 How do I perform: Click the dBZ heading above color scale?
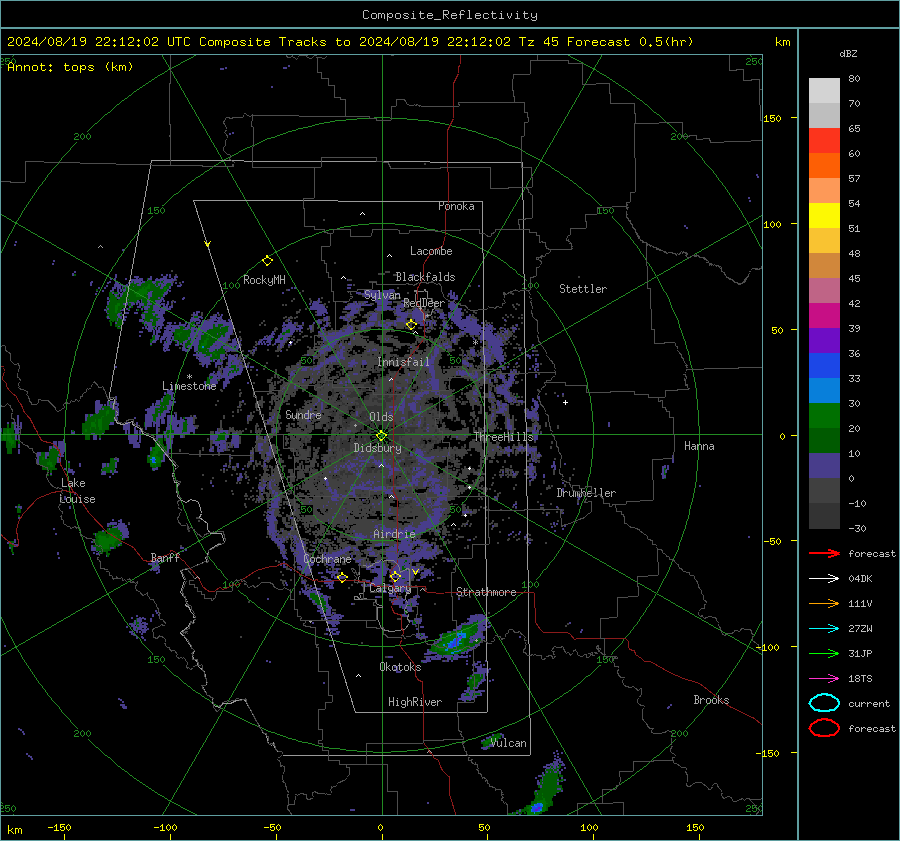click(x=848, y=53)
